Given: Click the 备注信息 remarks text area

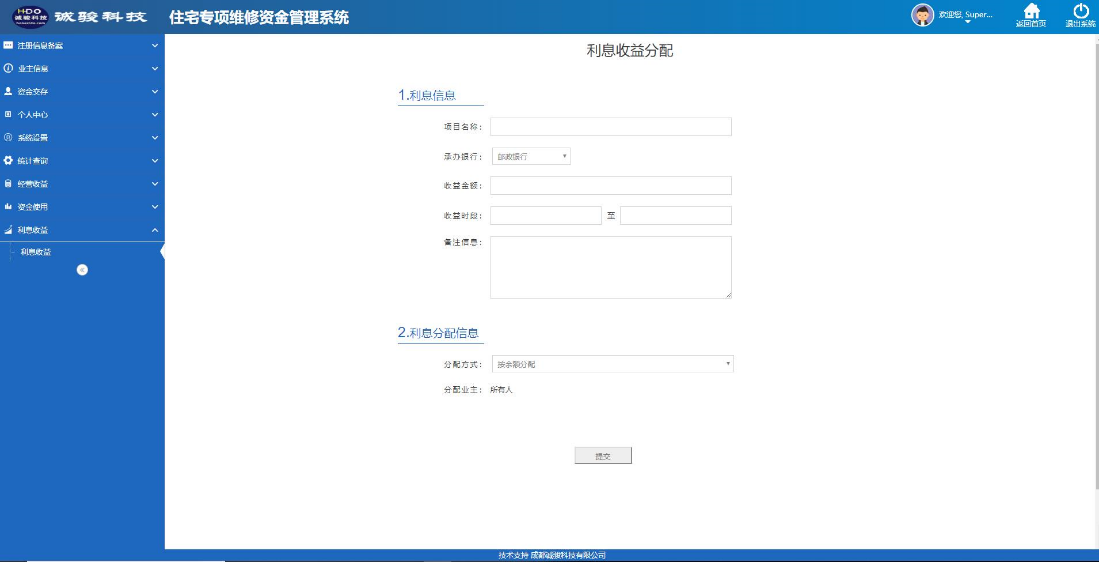Looking at the screenshot, I should tap(610, 267).
